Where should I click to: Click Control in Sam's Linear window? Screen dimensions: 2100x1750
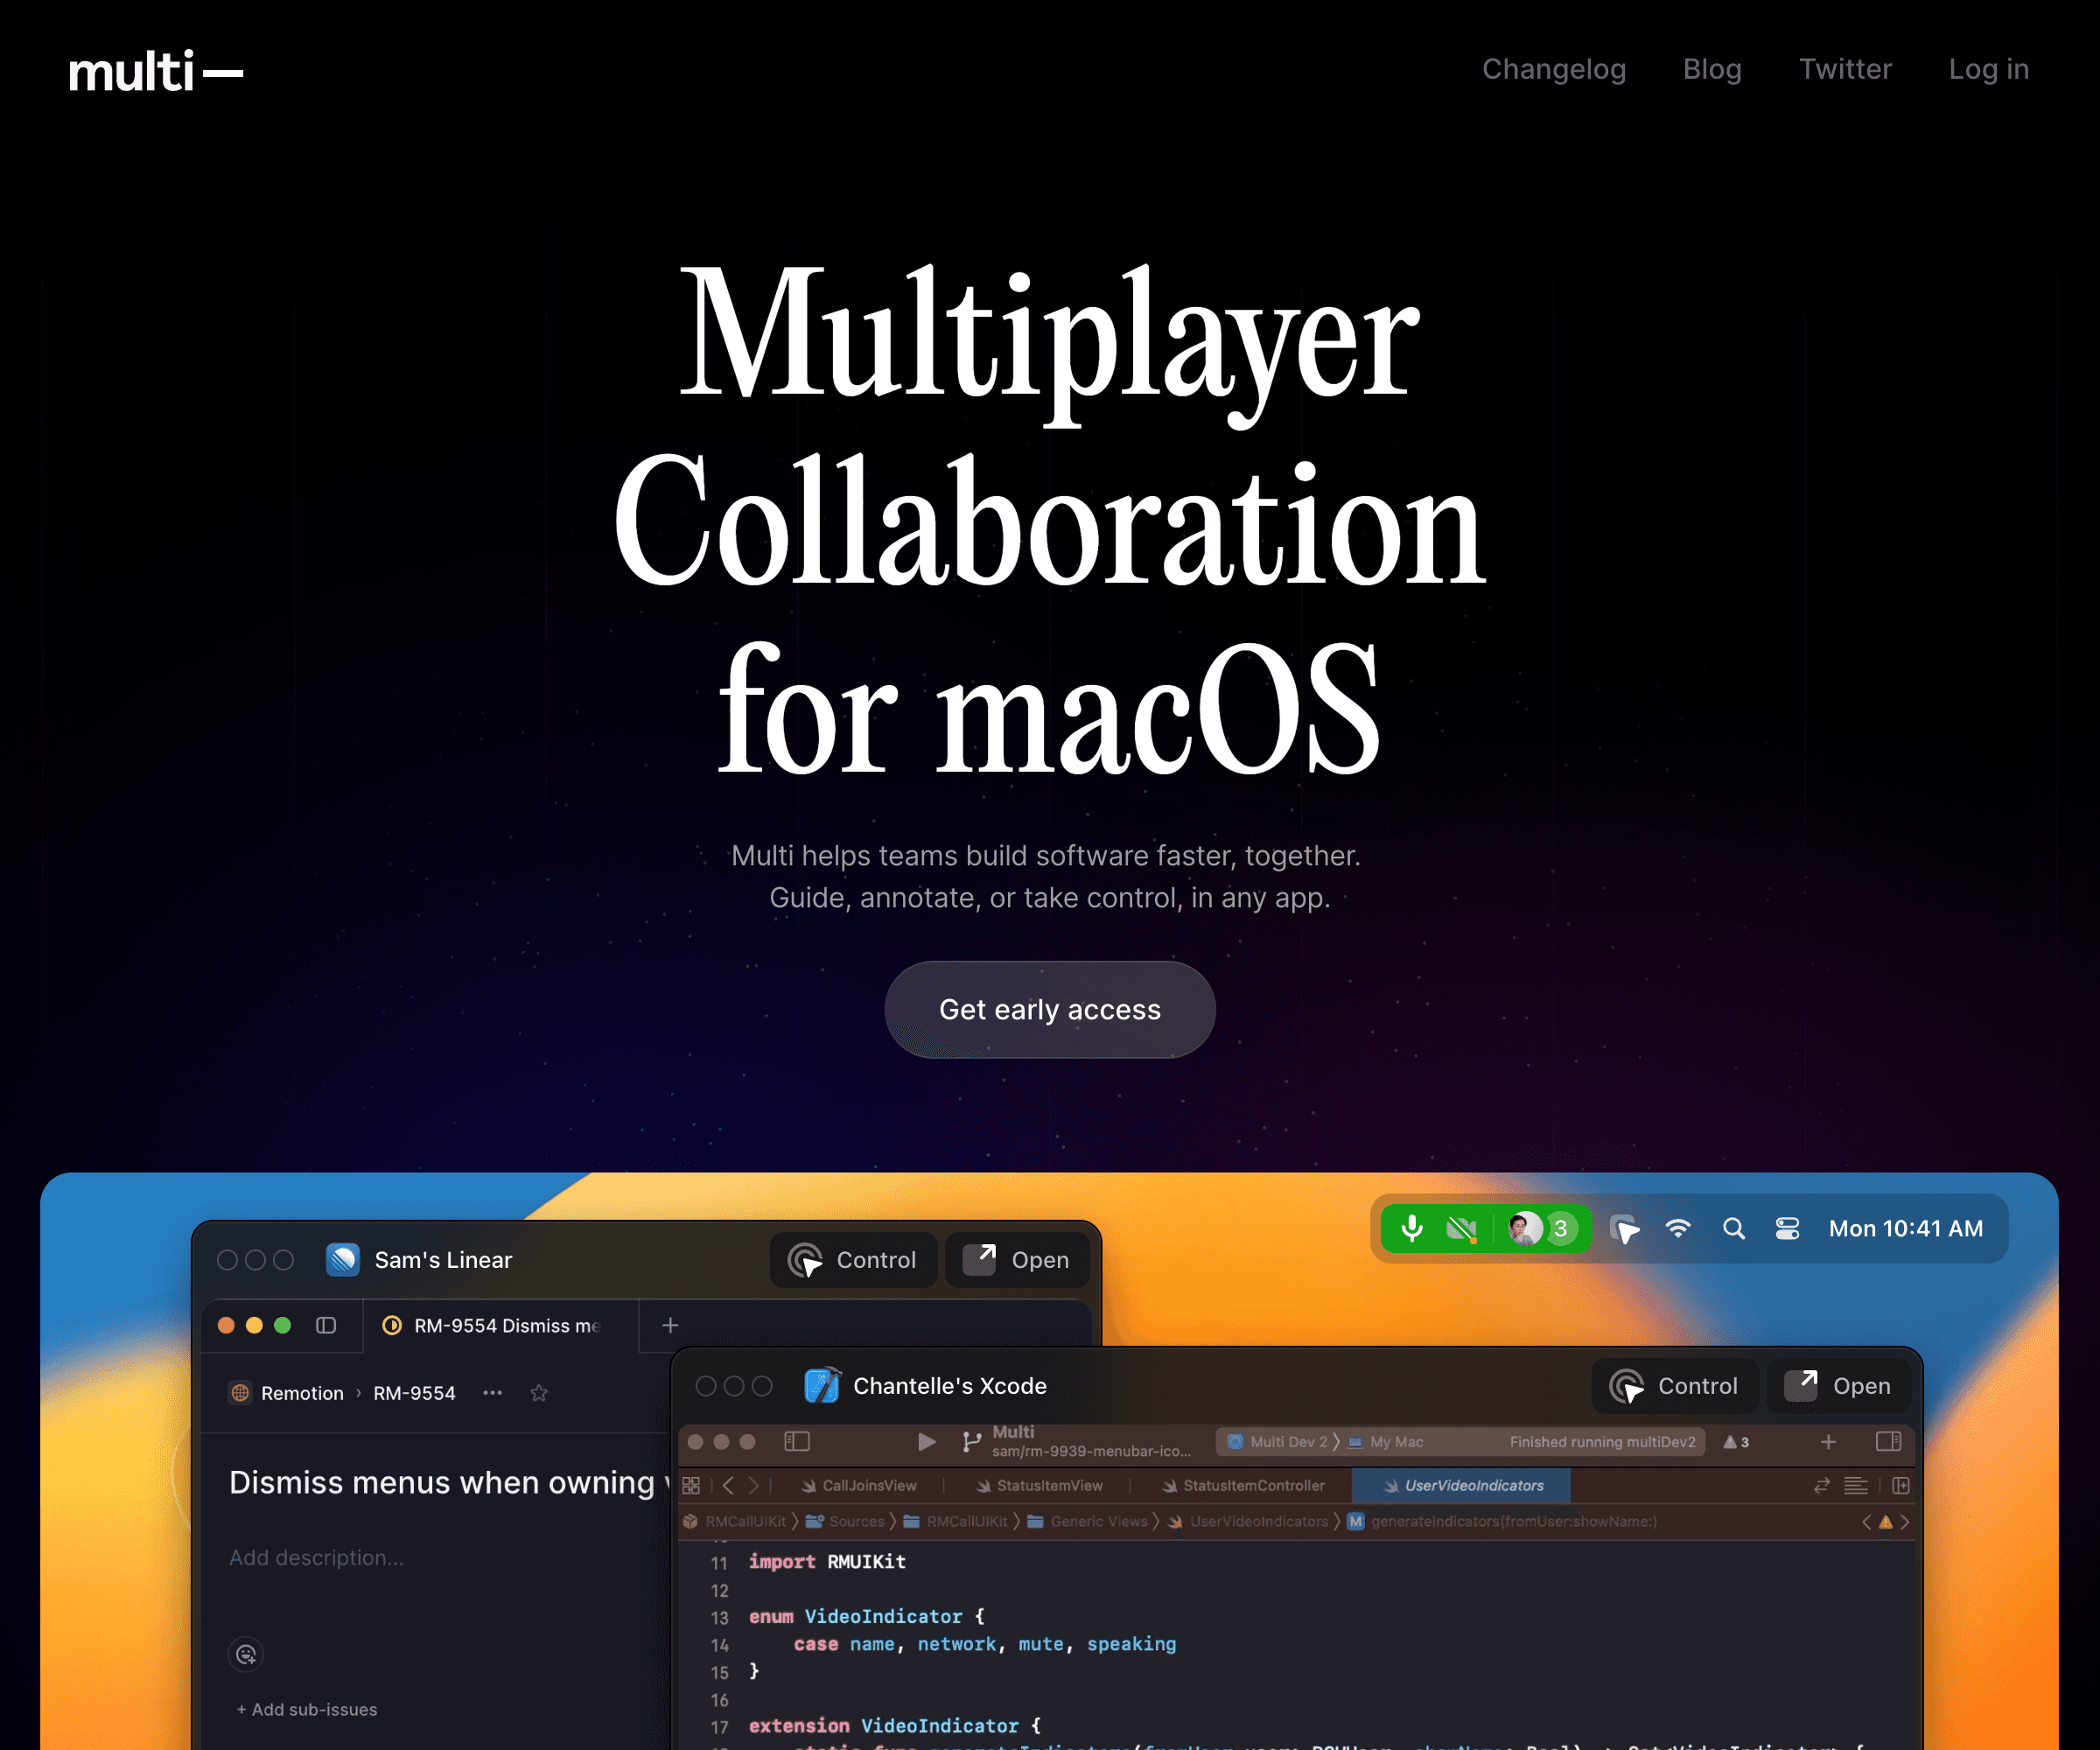coord(853,1260)
